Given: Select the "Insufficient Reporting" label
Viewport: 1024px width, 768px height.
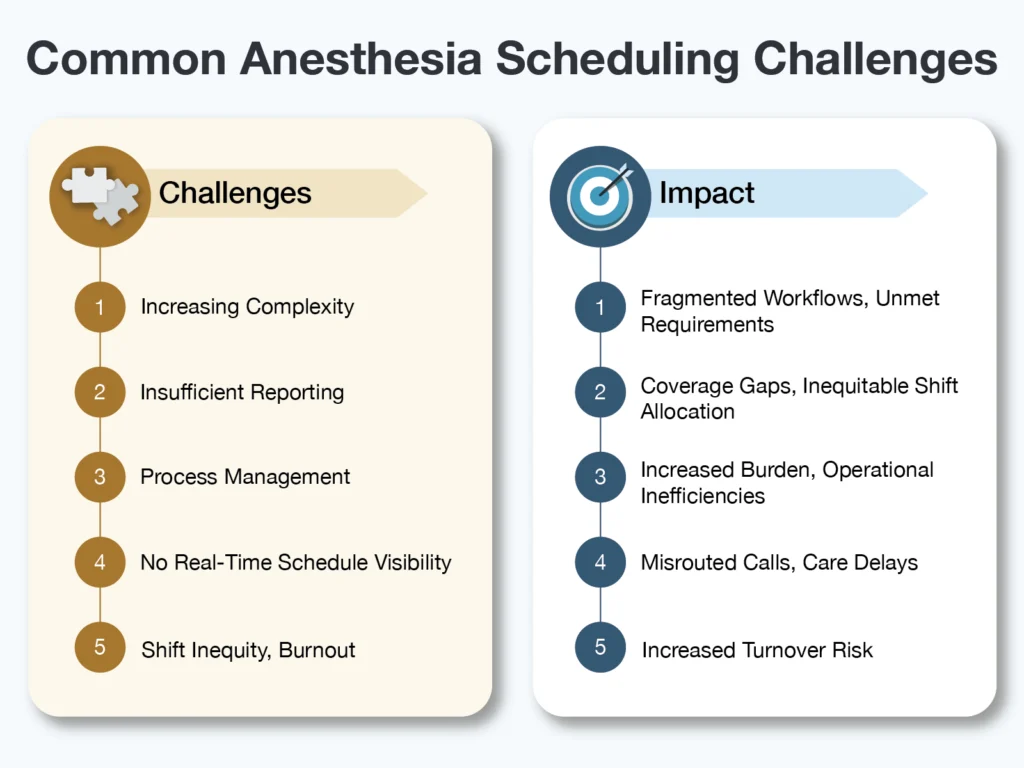Looking at the screenshot, I should [x=242, y=393].
